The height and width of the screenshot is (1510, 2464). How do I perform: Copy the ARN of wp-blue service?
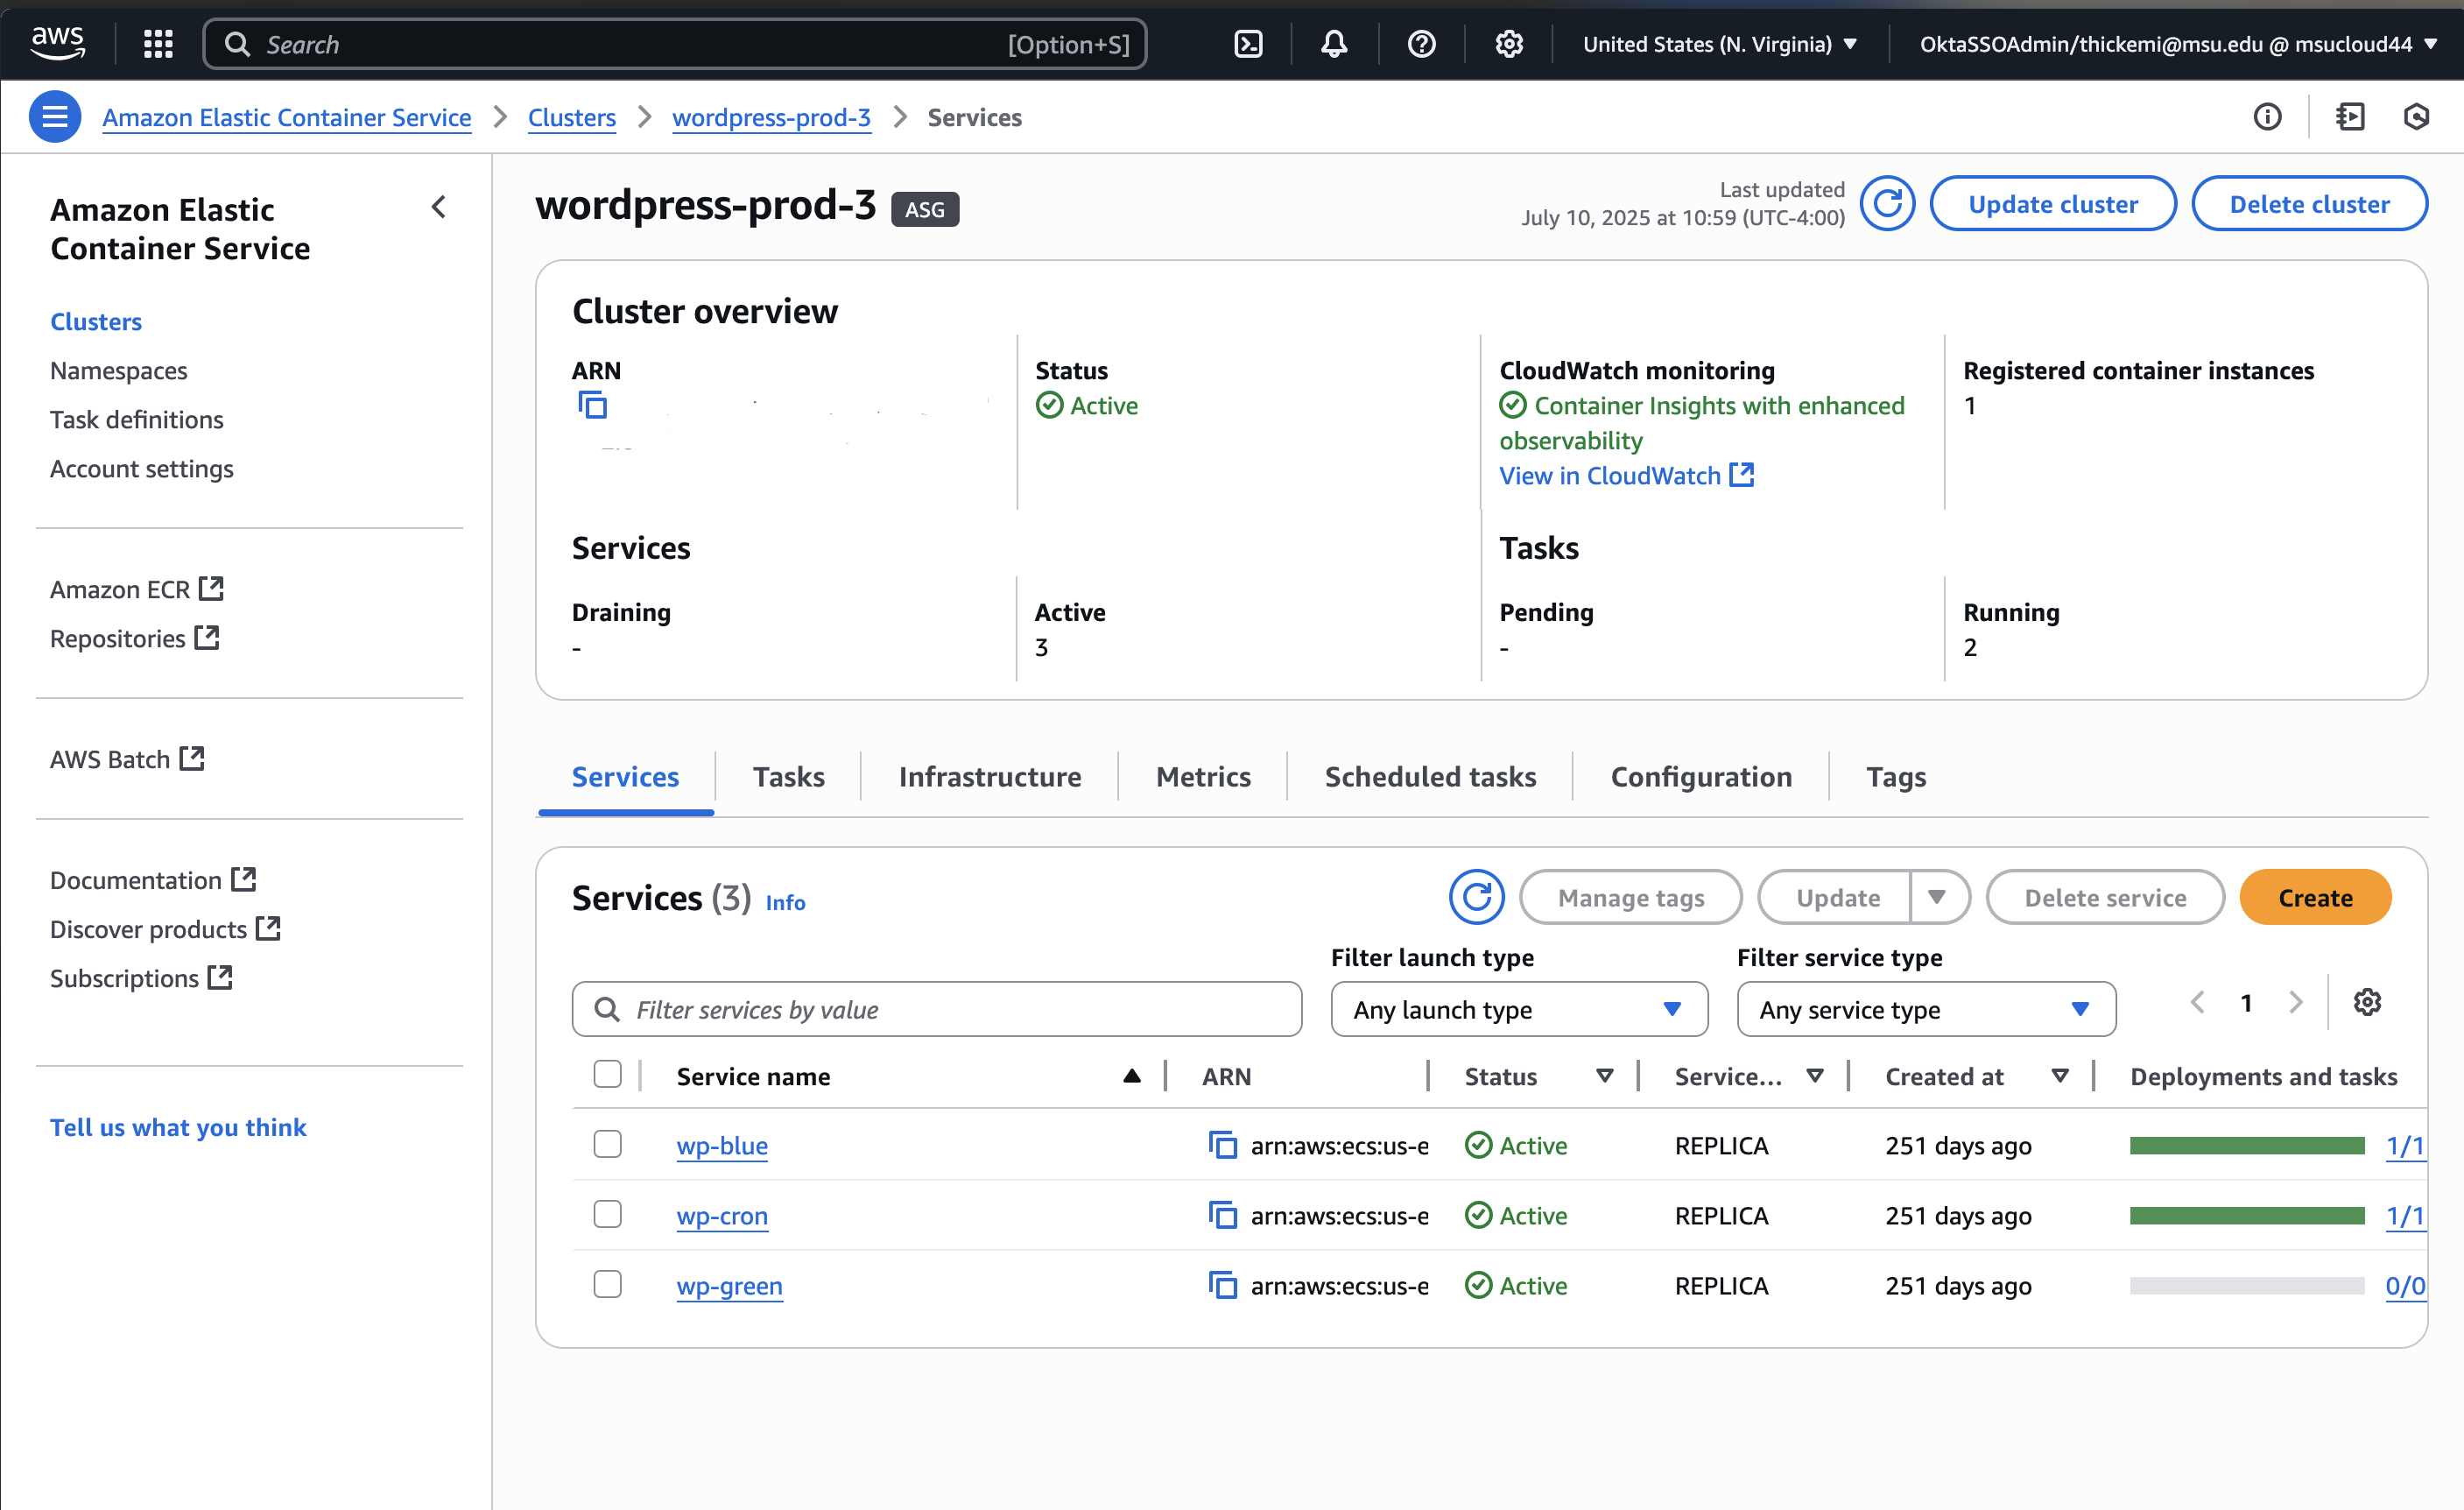pyautogui.click(x=1222, y=1145)
